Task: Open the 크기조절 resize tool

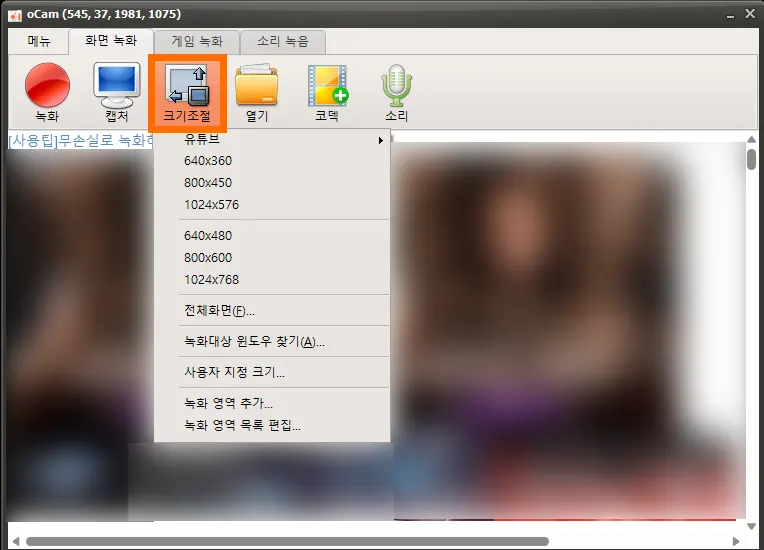Action: tap(188, 94)
